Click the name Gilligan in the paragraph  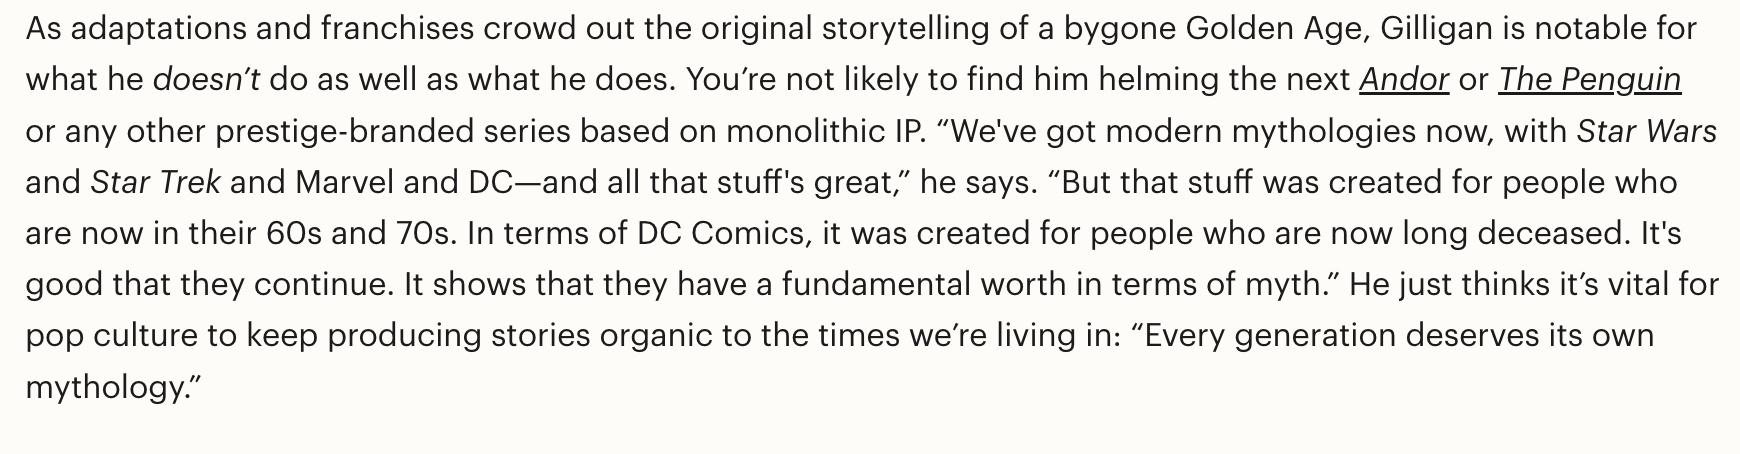(1435, 28)
